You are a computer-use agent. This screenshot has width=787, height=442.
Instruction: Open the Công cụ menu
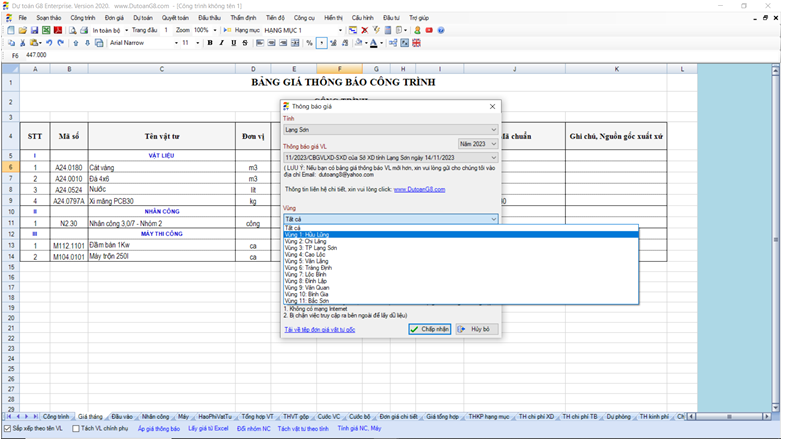(x=304, y=18)
